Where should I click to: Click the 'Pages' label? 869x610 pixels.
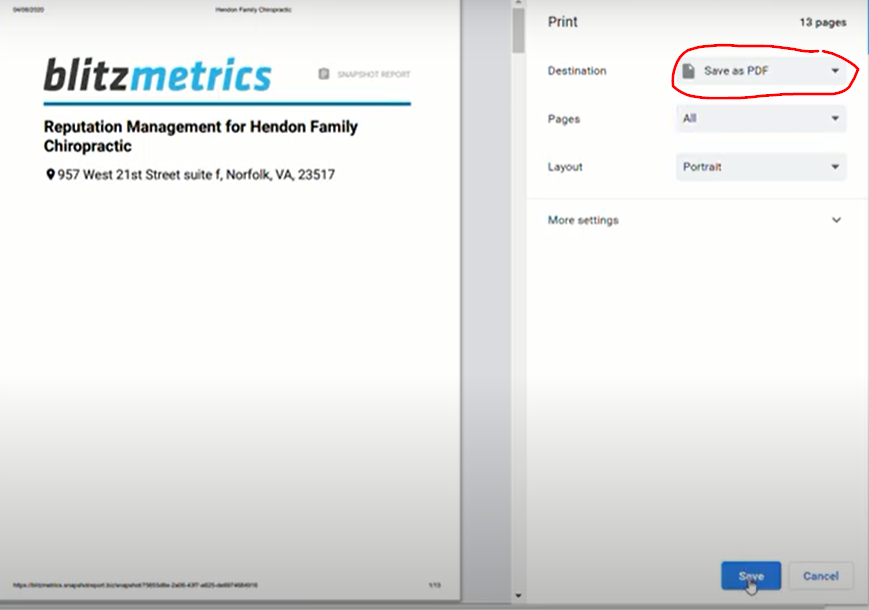(x=564, y=119)
